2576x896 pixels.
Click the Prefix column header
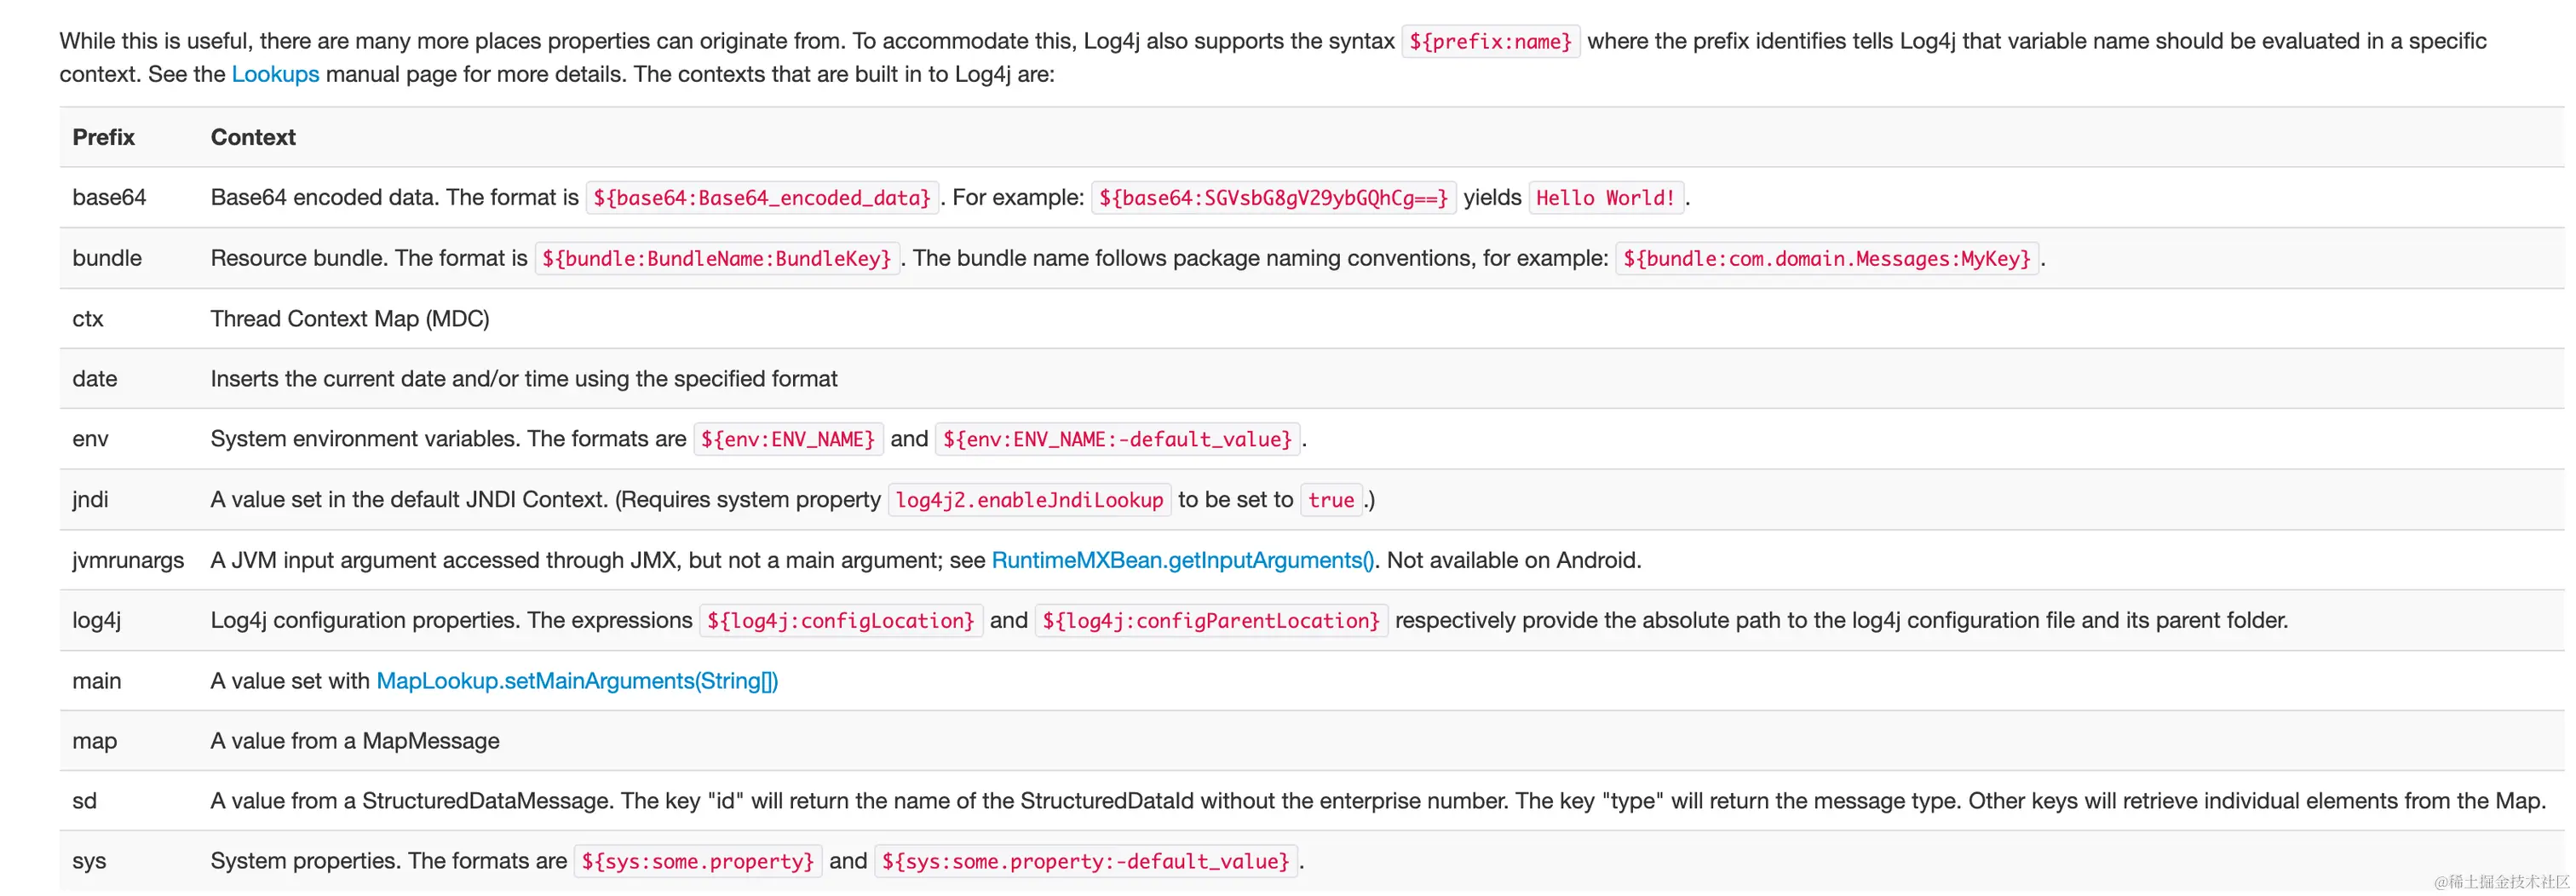104,137
